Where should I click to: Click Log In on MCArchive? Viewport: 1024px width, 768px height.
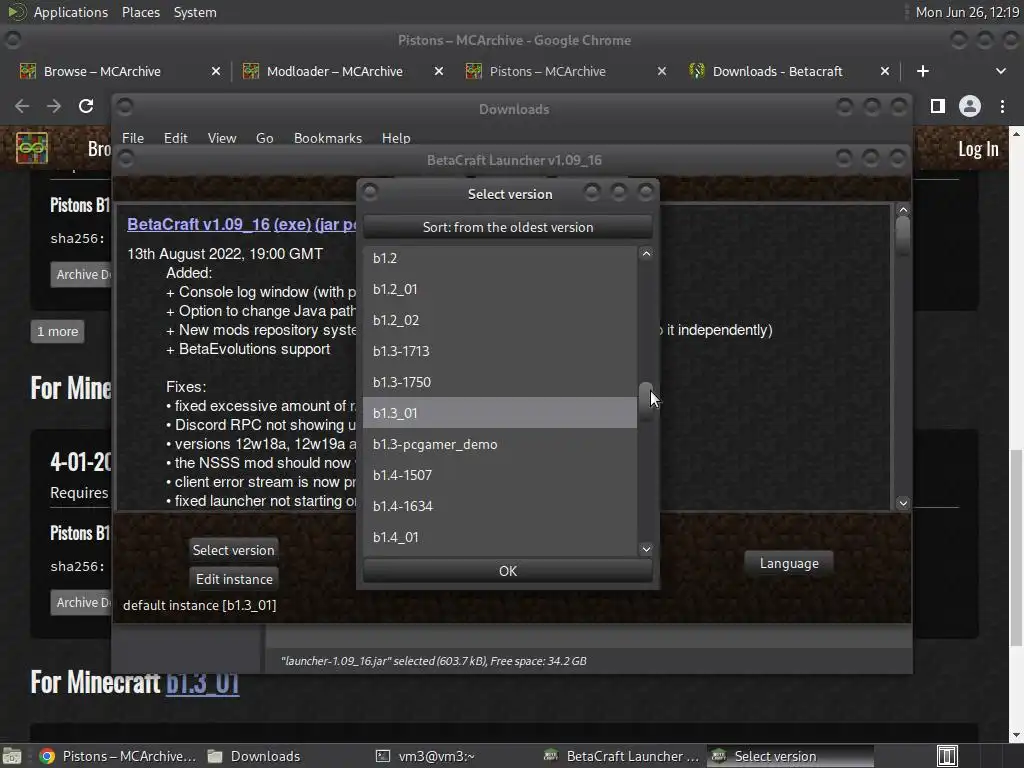click(978, 149)
